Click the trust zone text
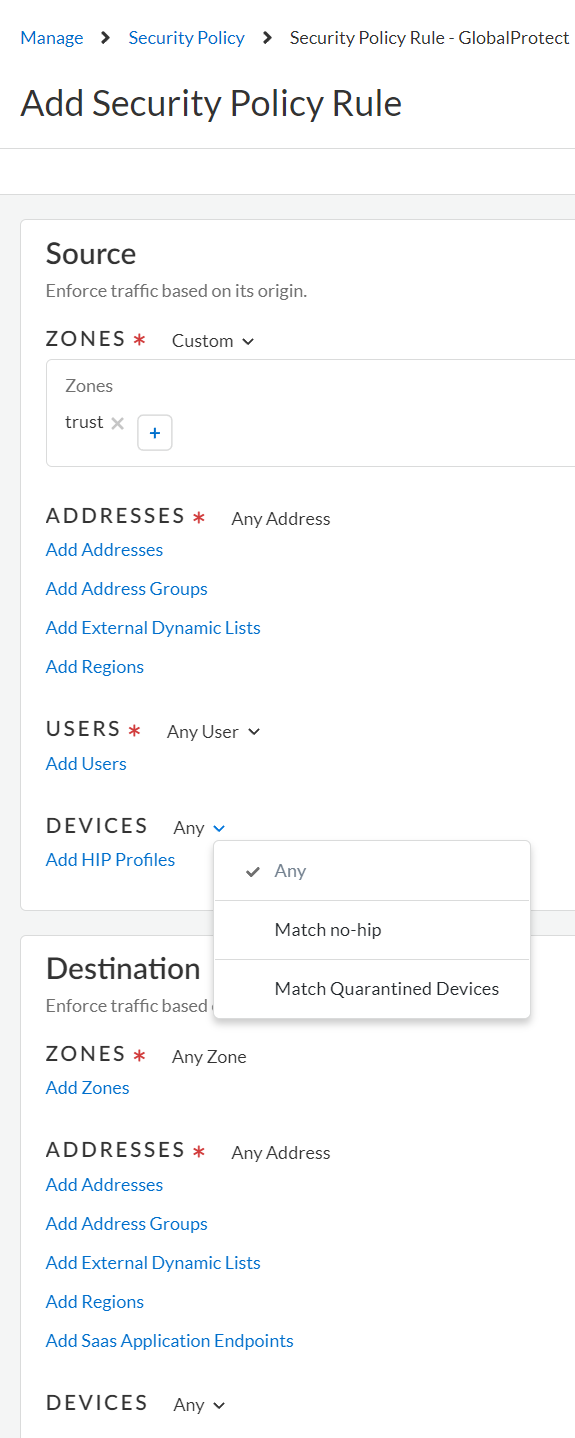575x1438 pixels. 84,422
